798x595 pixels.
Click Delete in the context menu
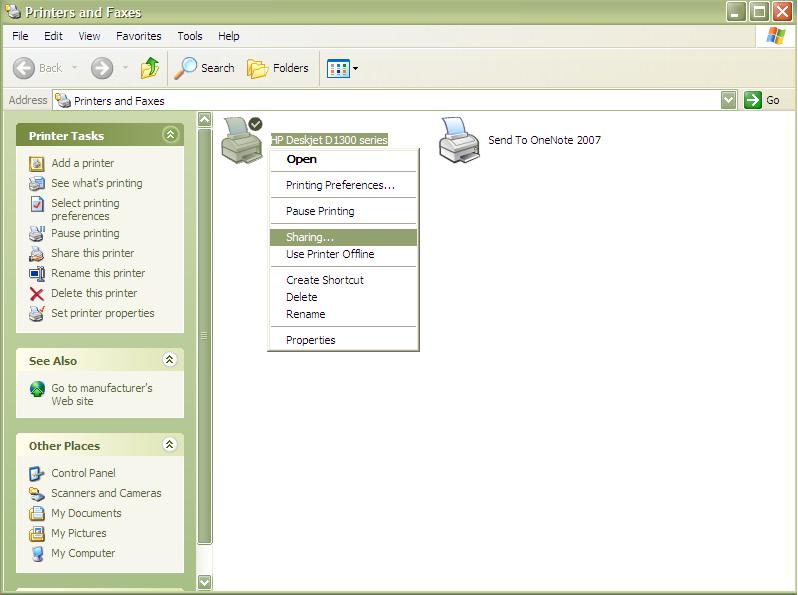[344, 297]
